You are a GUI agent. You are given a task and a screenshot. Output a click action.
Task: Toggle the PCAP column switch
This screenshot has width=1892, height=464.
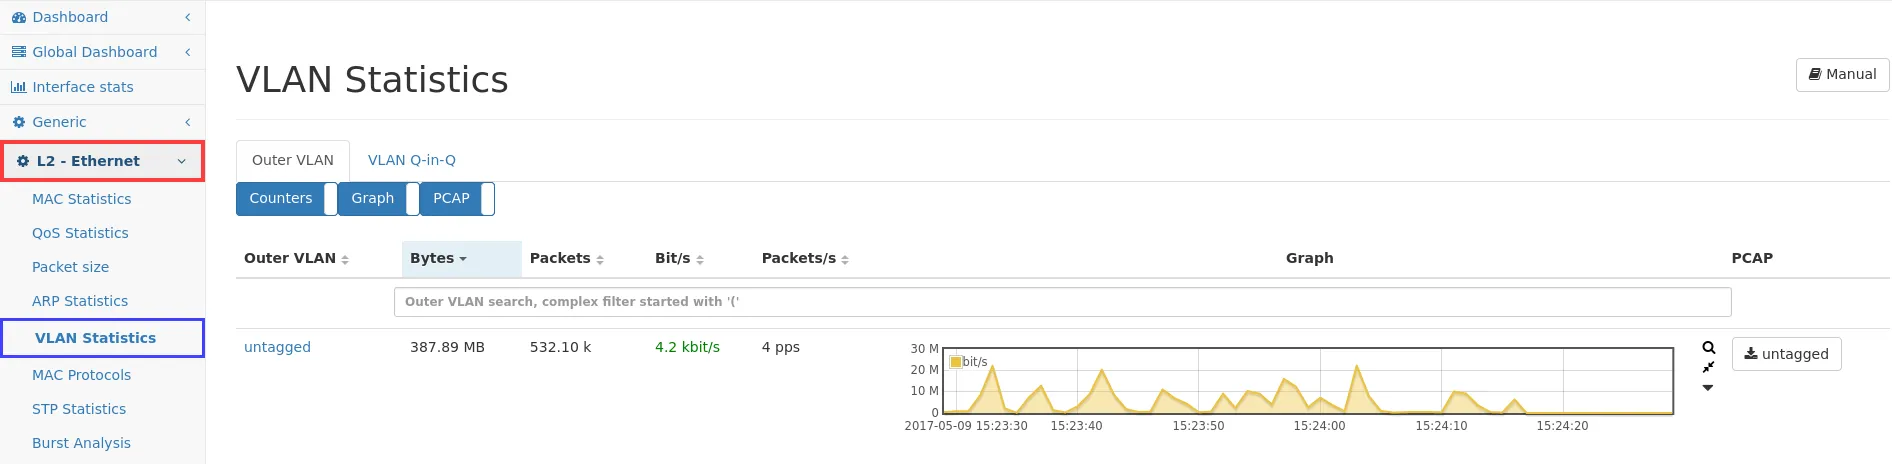487,199
